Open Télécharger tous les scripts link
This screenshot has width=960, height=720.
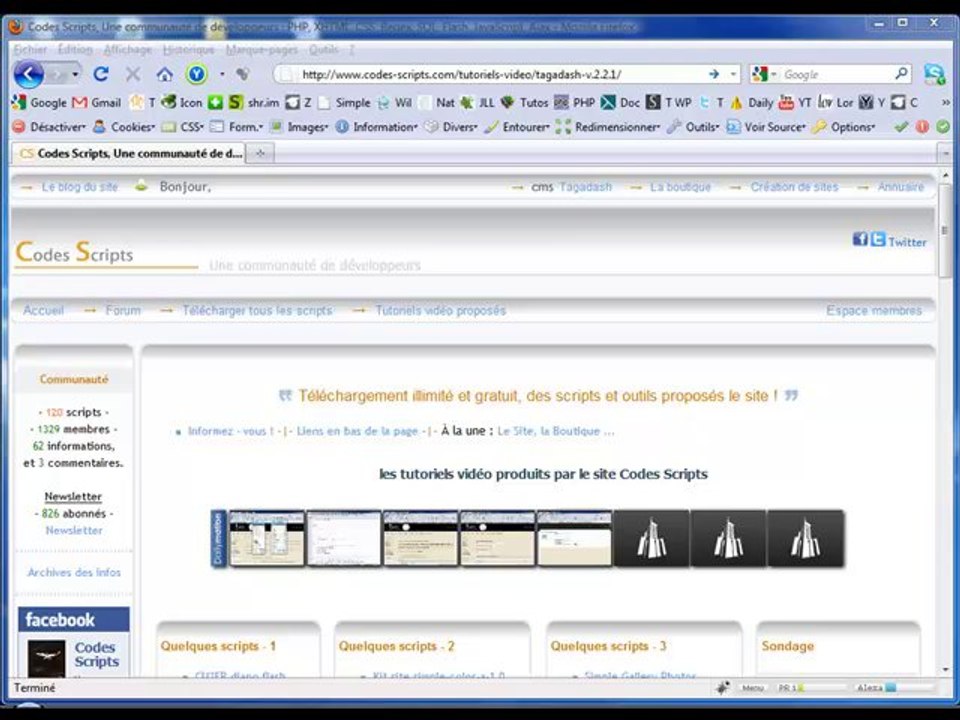coord(257,310)
